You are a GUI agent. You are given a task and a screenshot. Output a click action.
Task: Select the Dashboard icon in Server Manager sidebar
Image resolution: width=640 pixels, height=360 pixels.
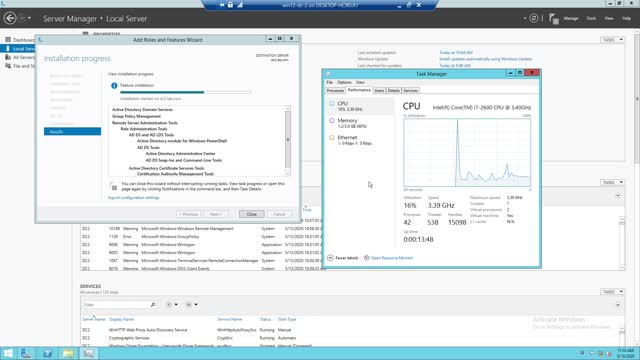[8, 40]
